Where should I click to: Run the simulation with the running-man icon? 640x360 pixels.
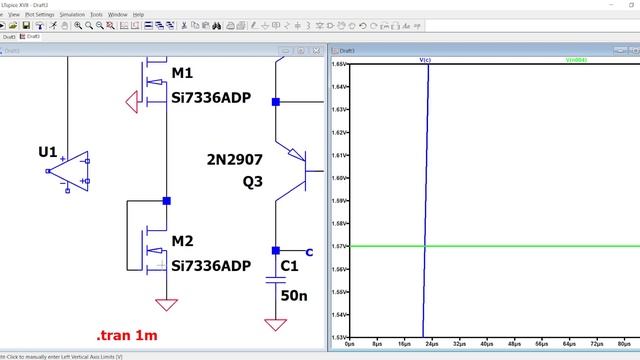pos(53,26)
